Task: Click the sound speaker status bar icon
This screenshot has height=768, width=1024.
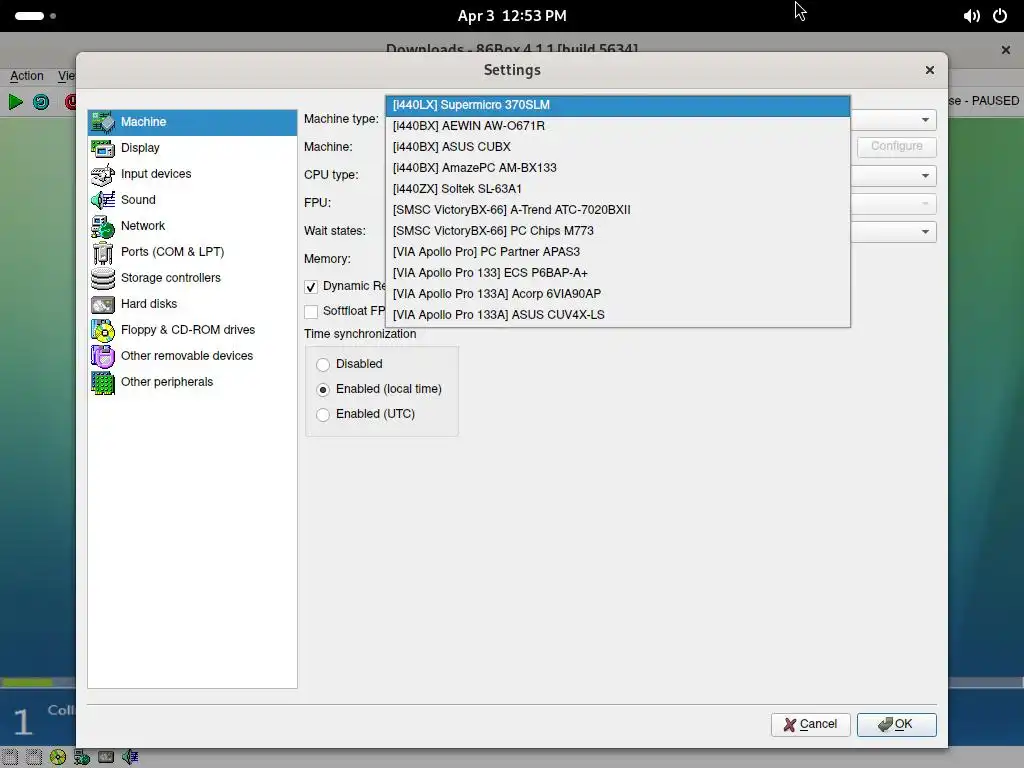Action: pyautogui.click(x=130, y=757)
